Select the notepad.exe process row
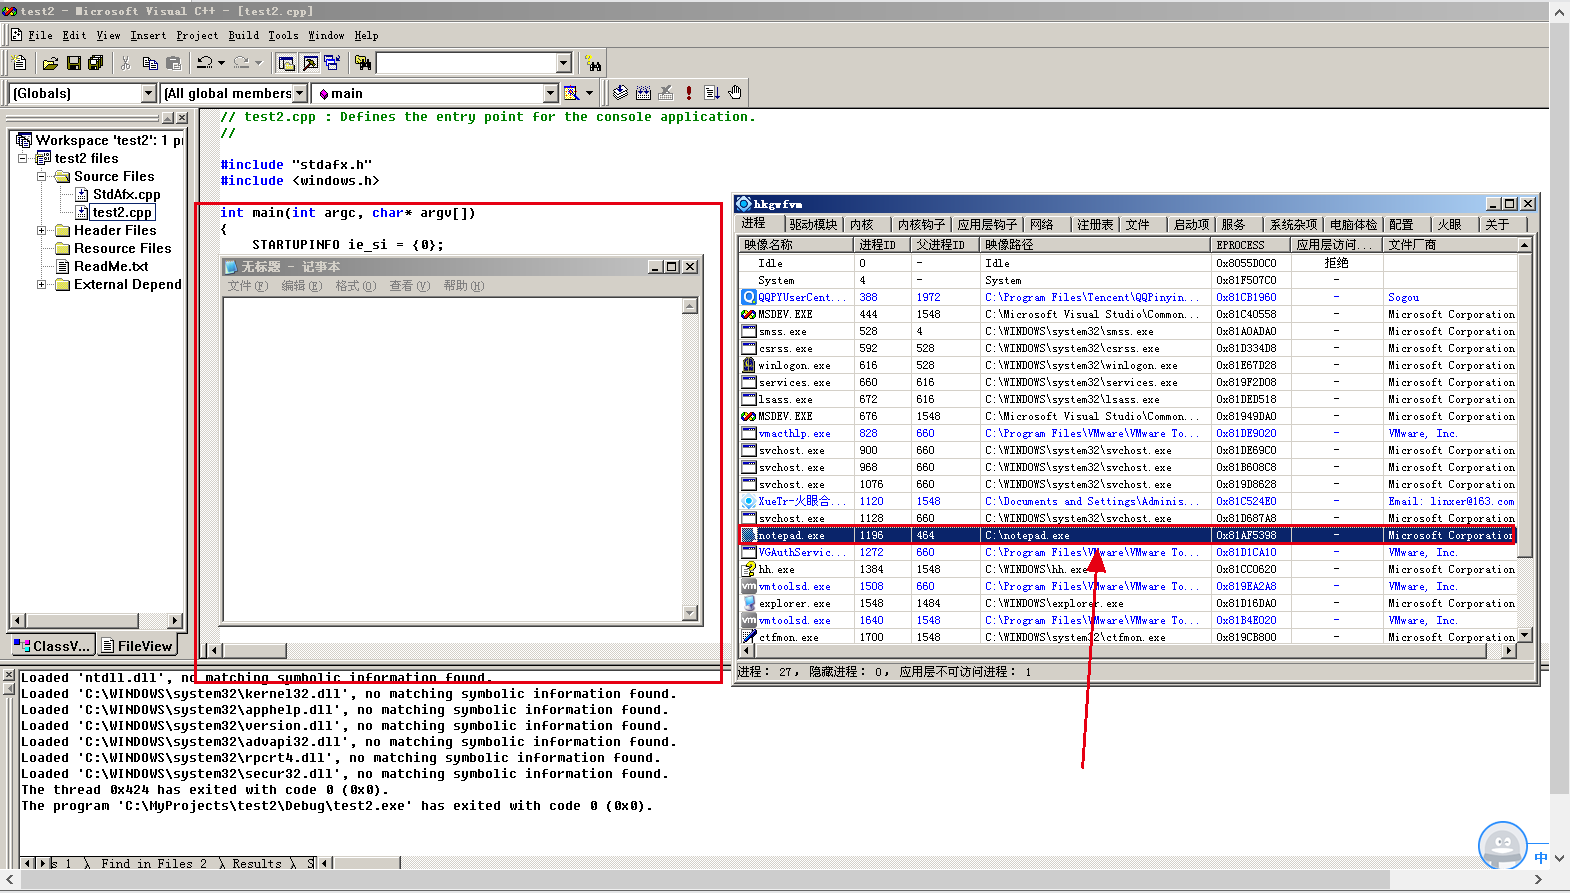 [x=1127, y=535]
